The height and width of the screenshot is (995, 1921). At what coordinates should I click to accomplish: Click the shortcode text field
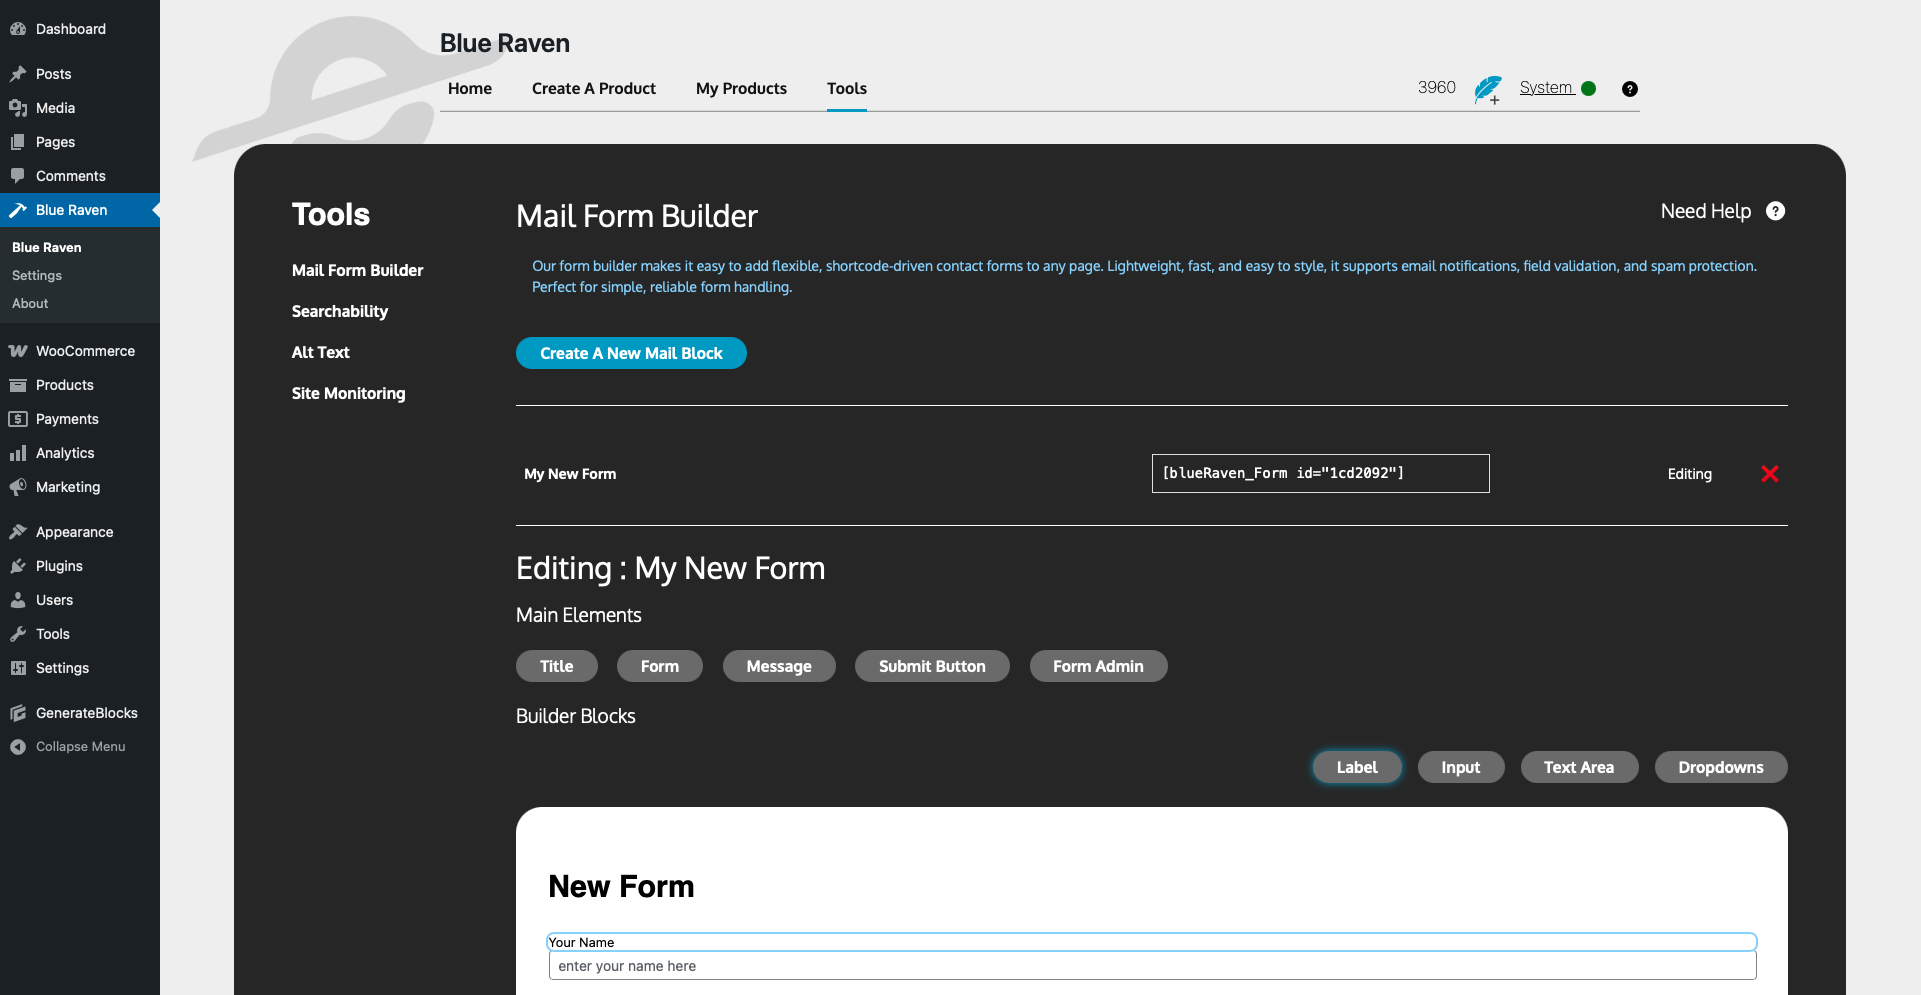[1320, 473]
